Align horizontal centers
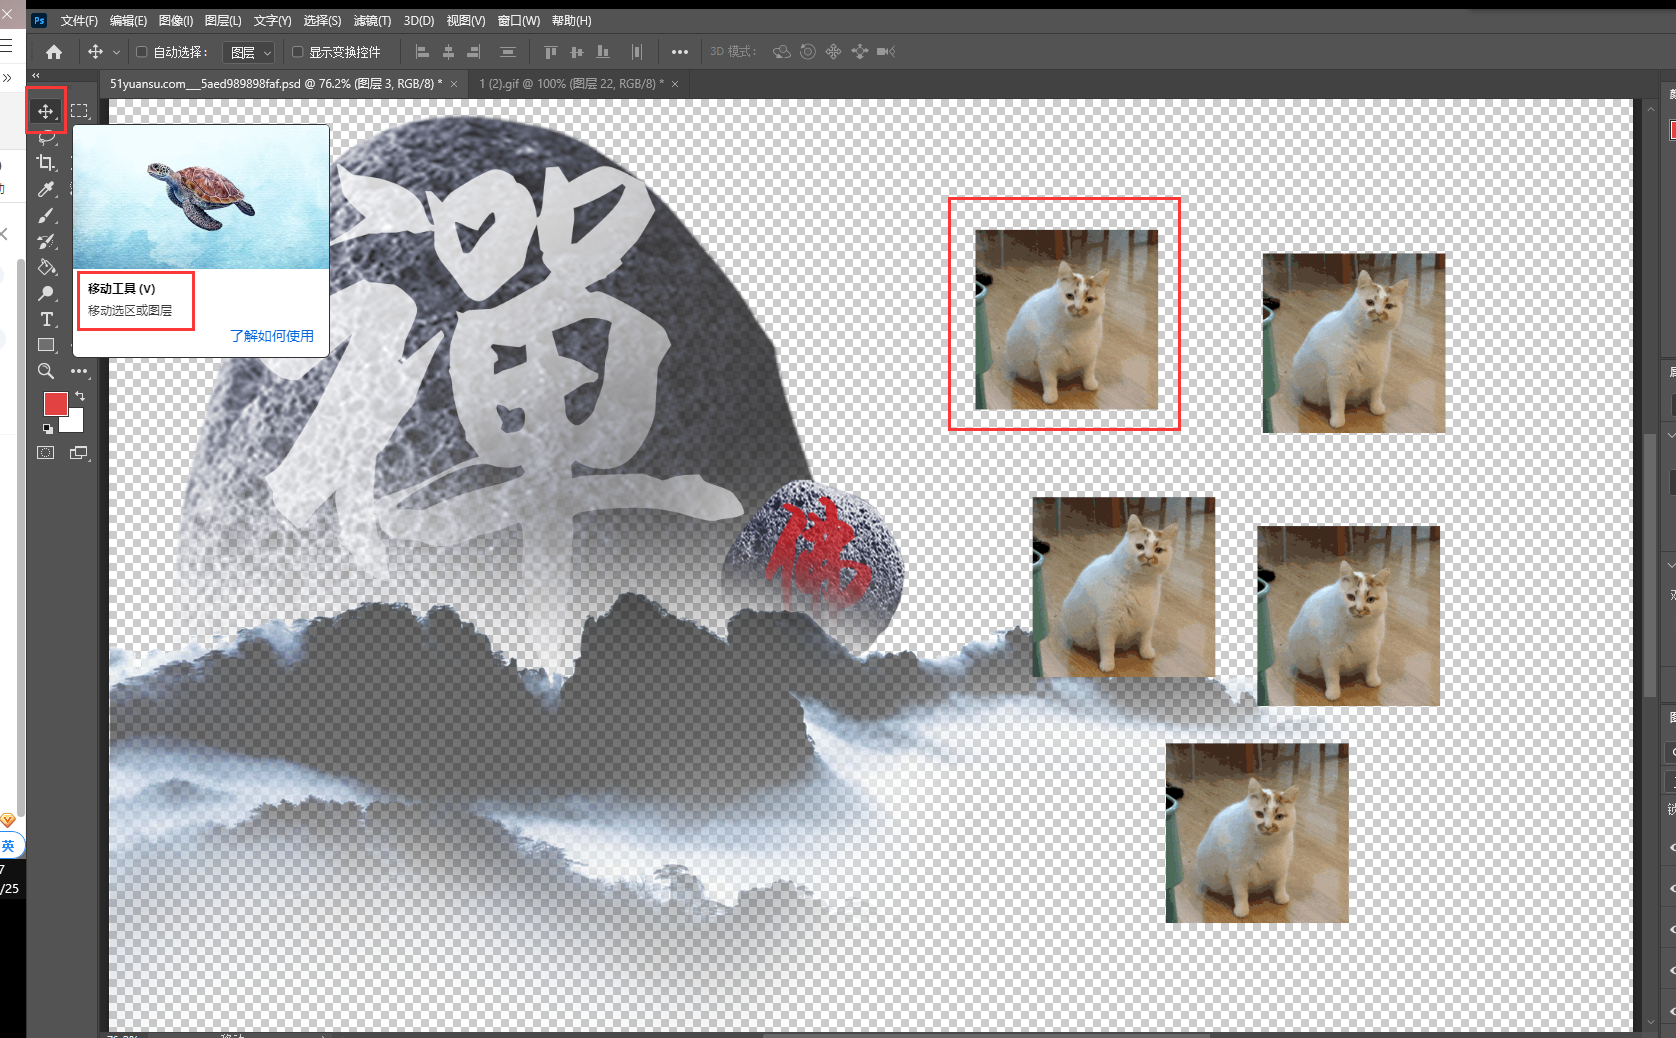 [448, 52]
